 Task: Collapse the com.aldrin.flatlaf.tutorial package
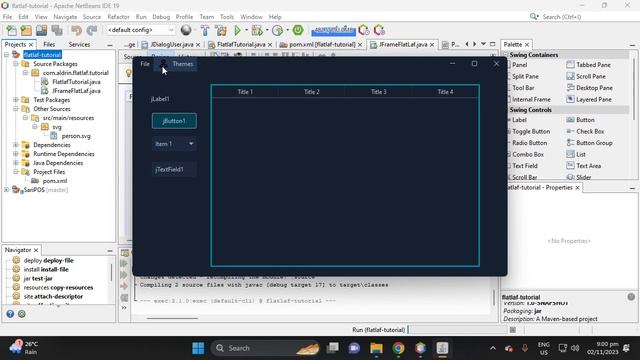tap(25, 73)
